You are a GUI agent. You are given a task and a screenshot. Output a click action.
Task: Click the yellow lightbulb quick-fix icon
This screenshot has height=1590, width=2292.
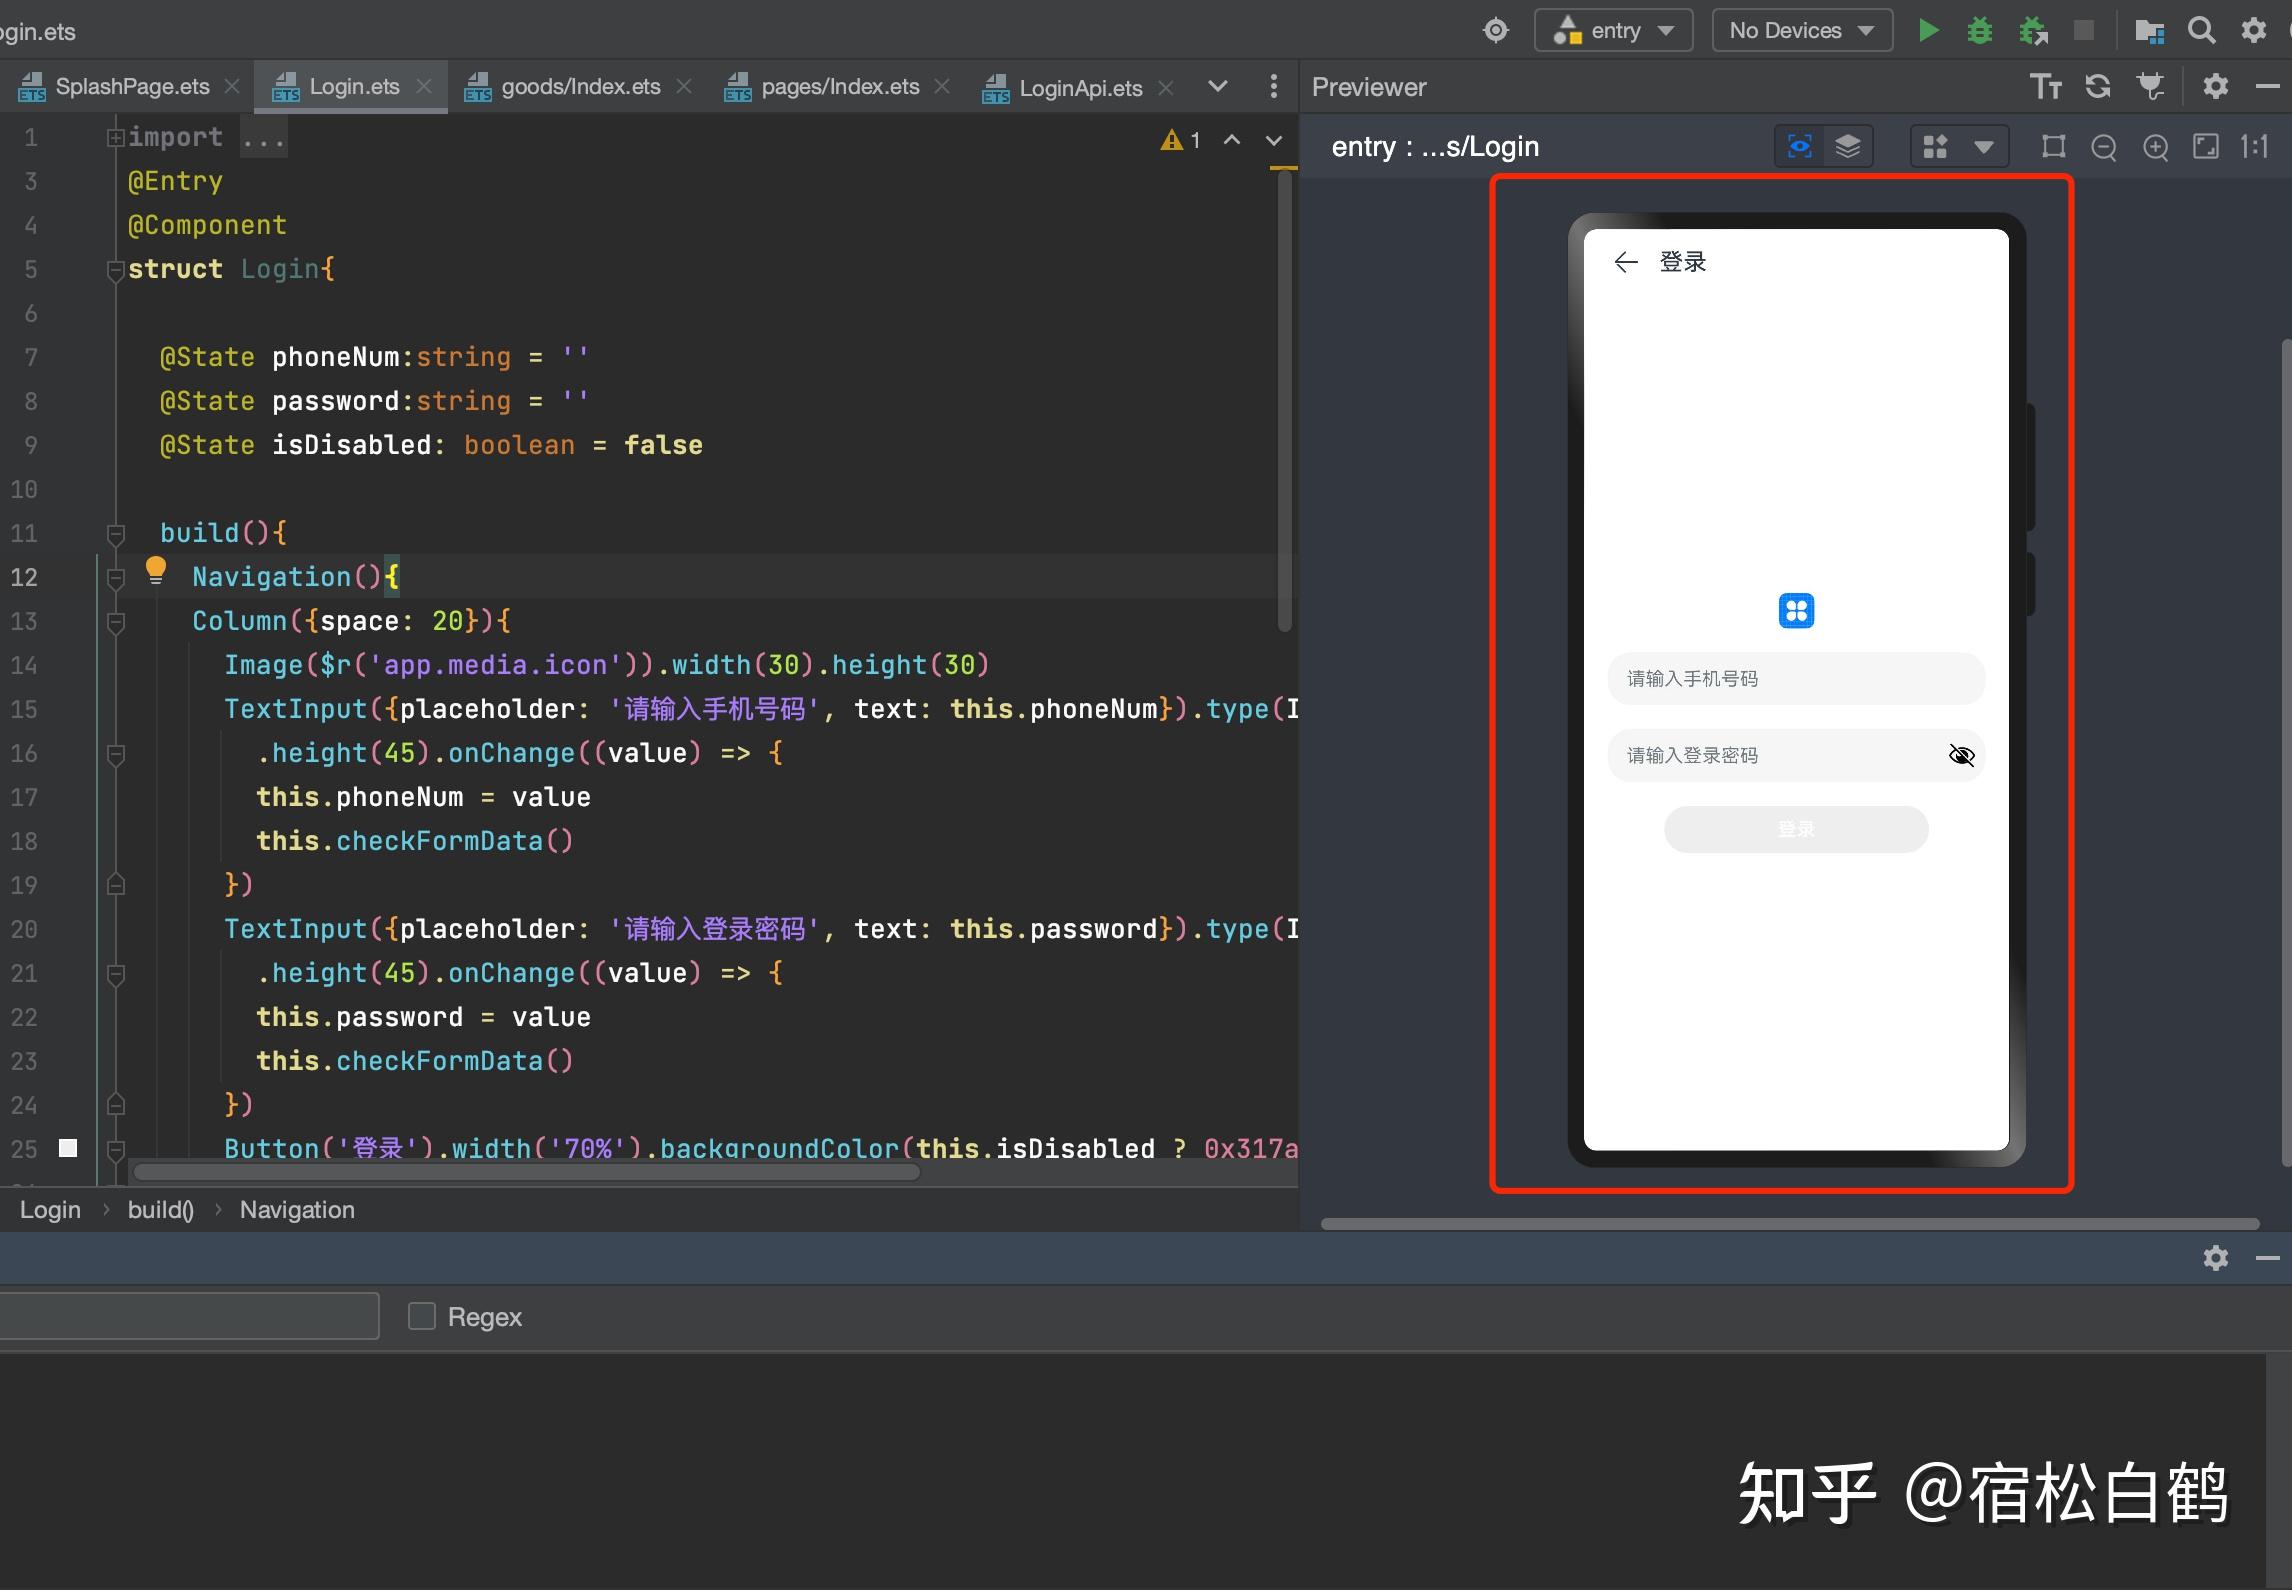pos(156,570)
